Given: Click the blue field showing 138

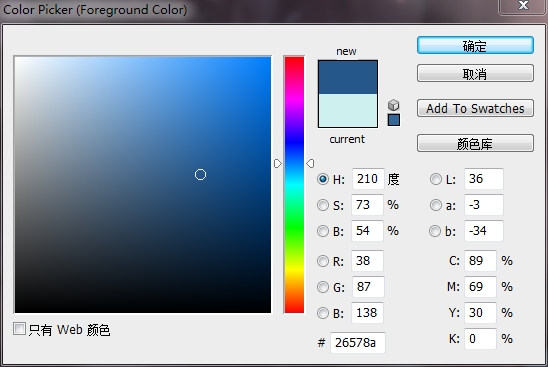Looking at the screenshot, I should (x=367, y=312).
